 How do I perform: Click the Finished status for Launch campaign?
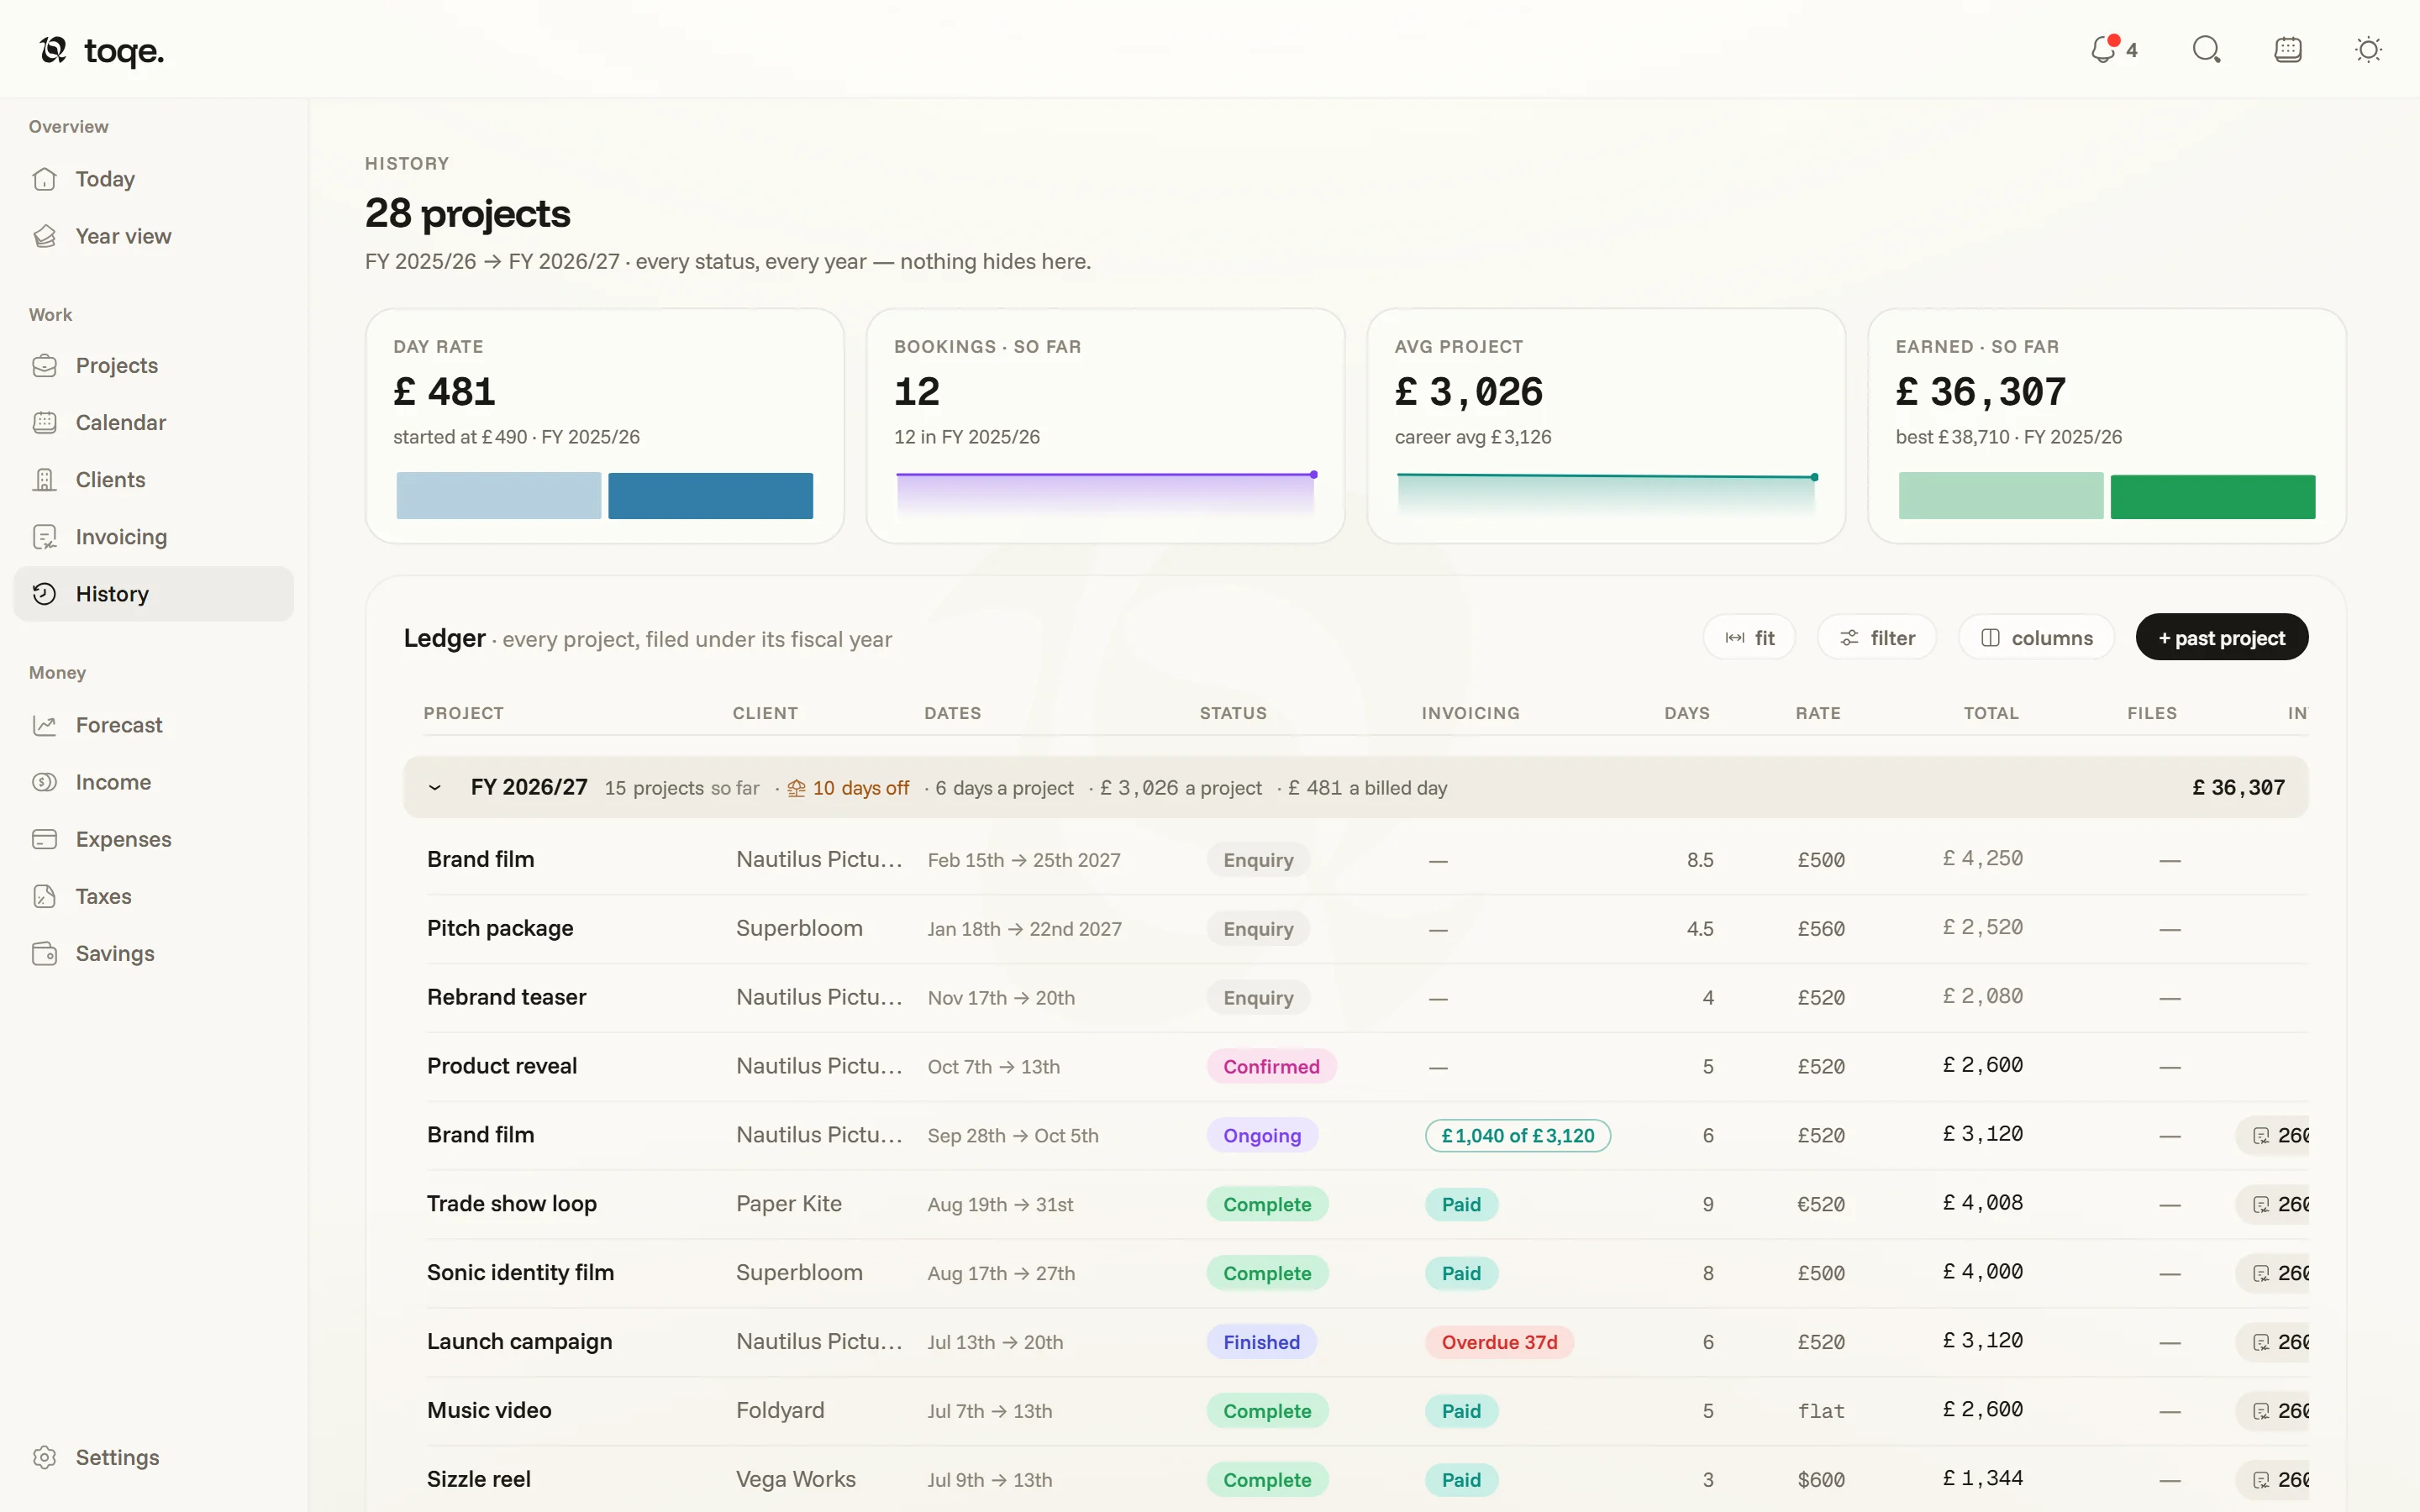tap(1262, 1342)
